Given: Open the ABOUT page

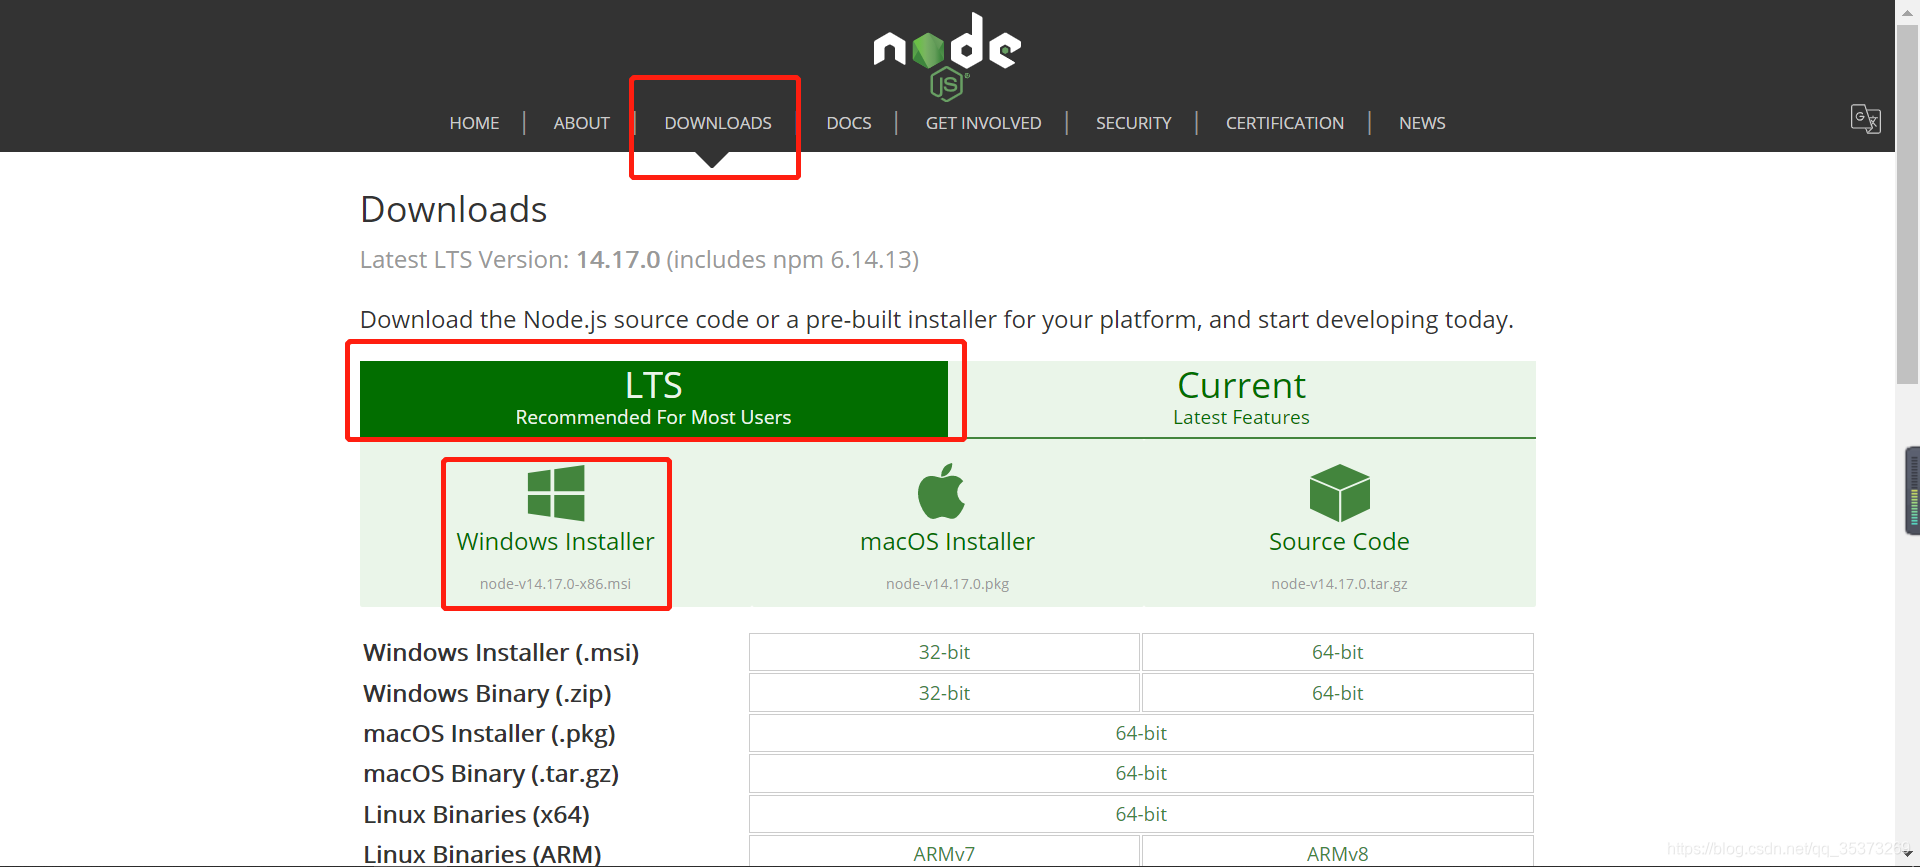Looking at the screenshot, I should pos(581,123).
